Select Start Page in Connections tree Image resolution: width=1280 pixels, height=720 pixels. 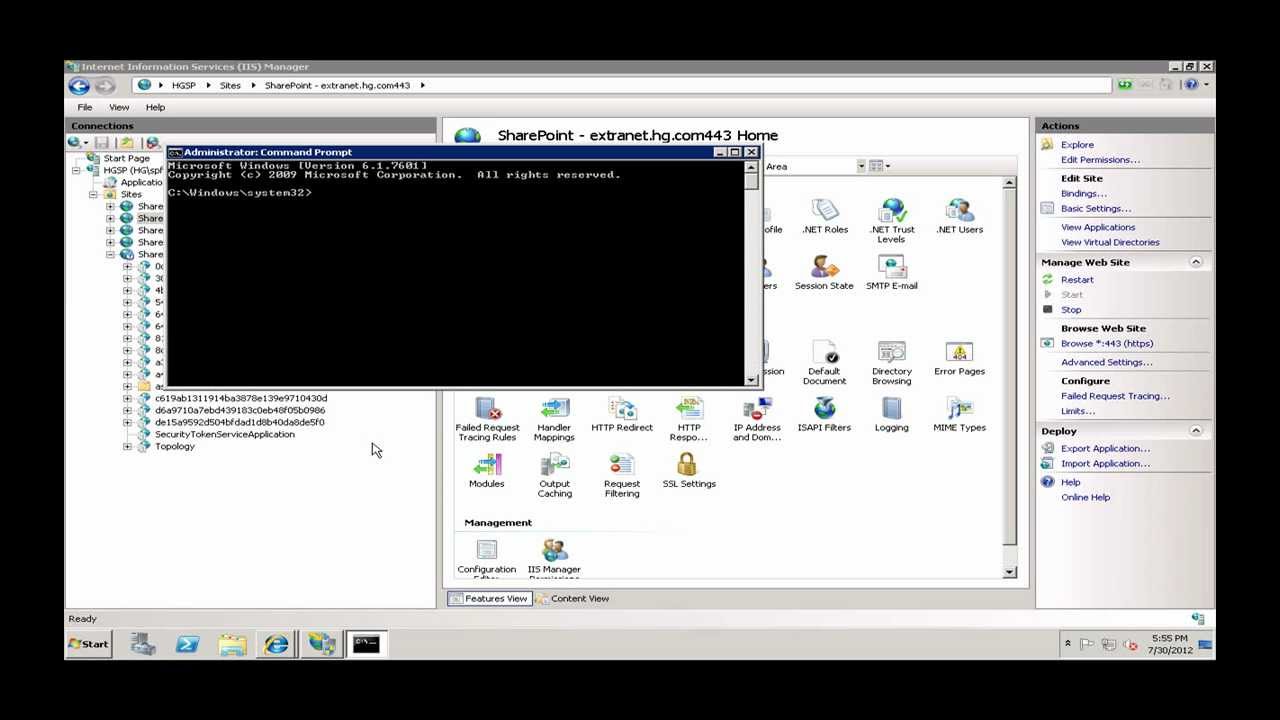tap(126, 159)
